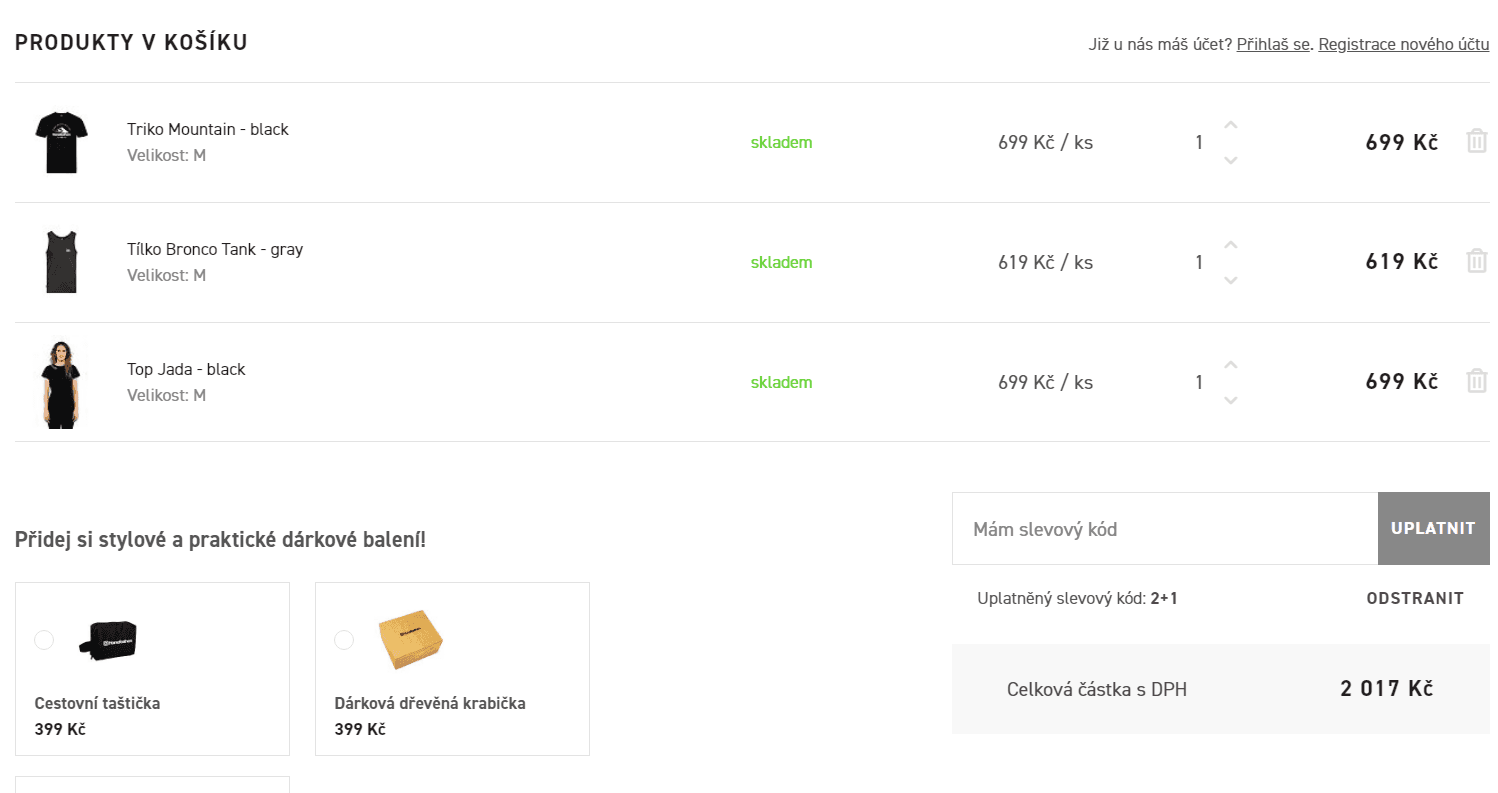Open Tílko Bronco Tank product image
This screenshot has width=1498, height=793.
pos(61,262)
